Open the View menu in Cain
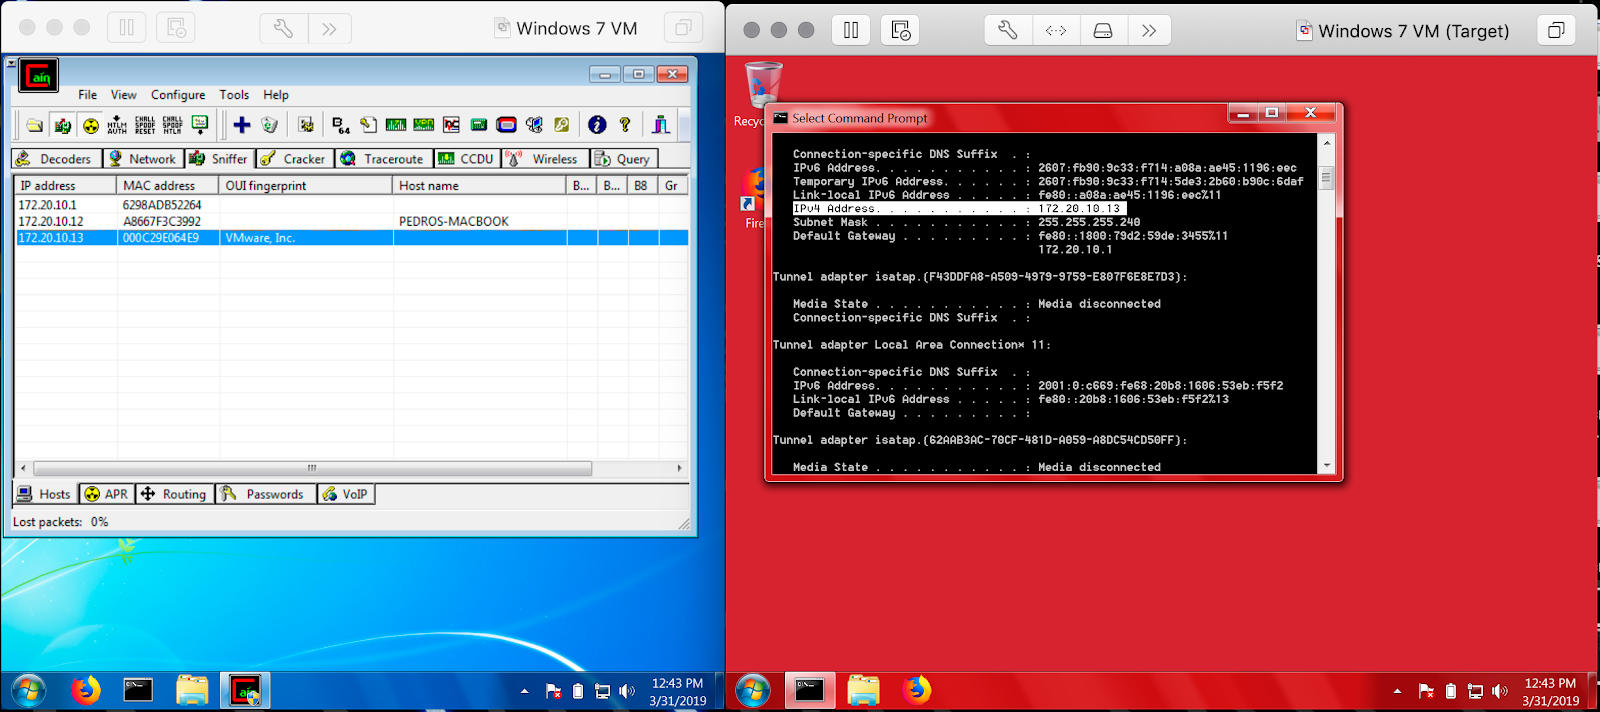Image resolution: width=1600 pixels, height=712 pixels. 124,95
